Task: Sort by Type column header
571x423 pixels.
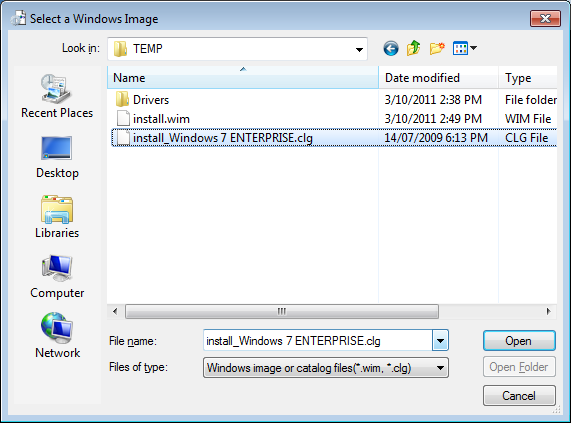Action: point(528,78)
